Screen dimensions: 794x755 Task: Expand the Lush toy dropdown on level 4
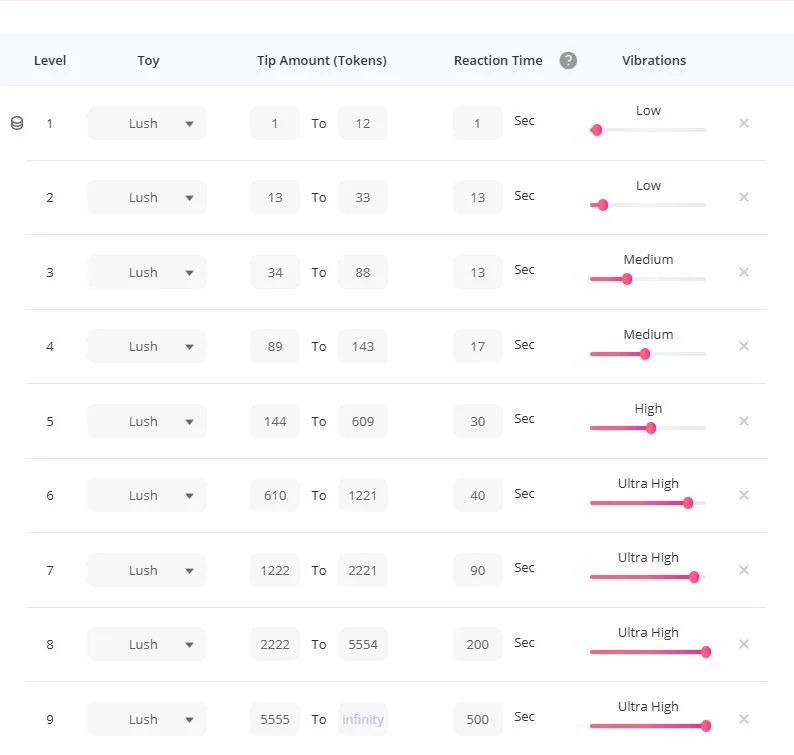pyautogui.click(x=147, y=346)
